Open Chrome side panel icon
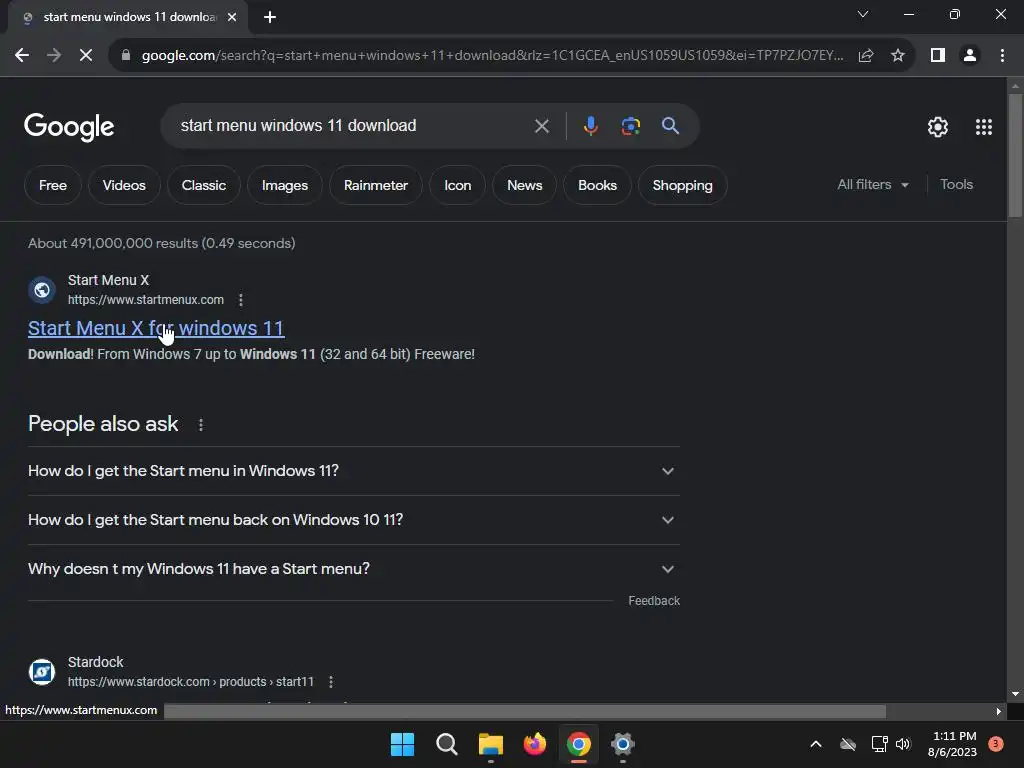Screen dimensions: 1024x768 pyautogui.click(x=938, y=56)
